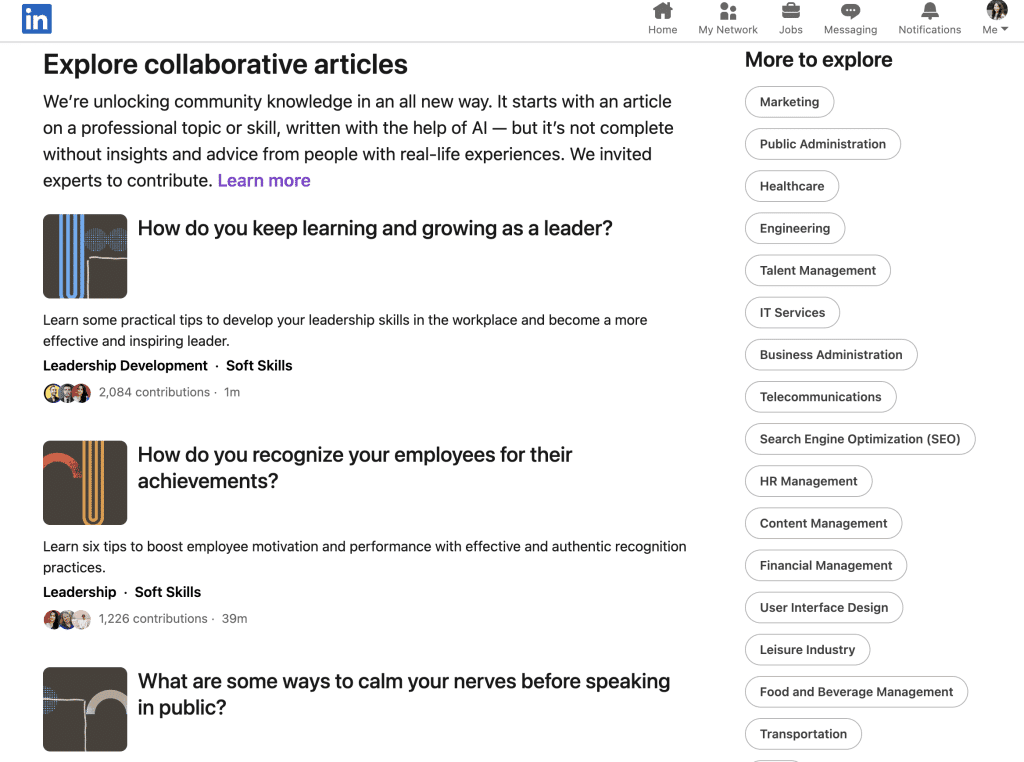Click the My Network nav label
The image size is (1024, 762).
click(x=728, y=29)
